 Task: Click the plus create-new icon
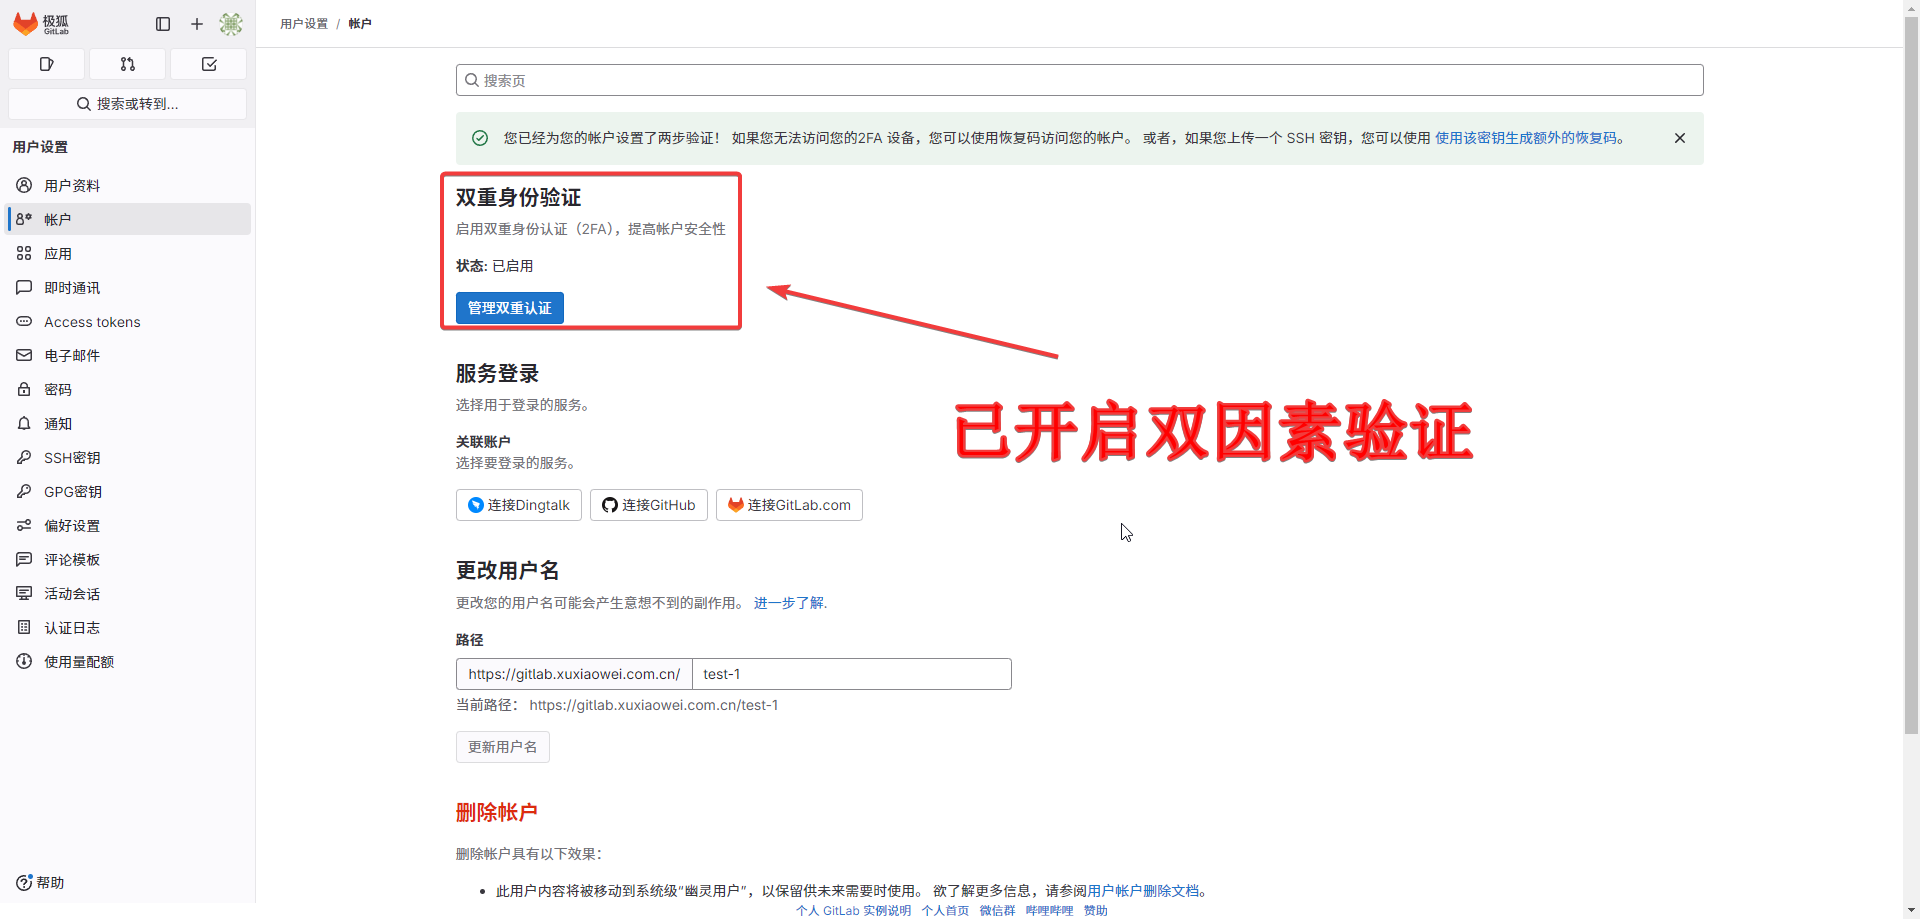(x=197, y=24)
